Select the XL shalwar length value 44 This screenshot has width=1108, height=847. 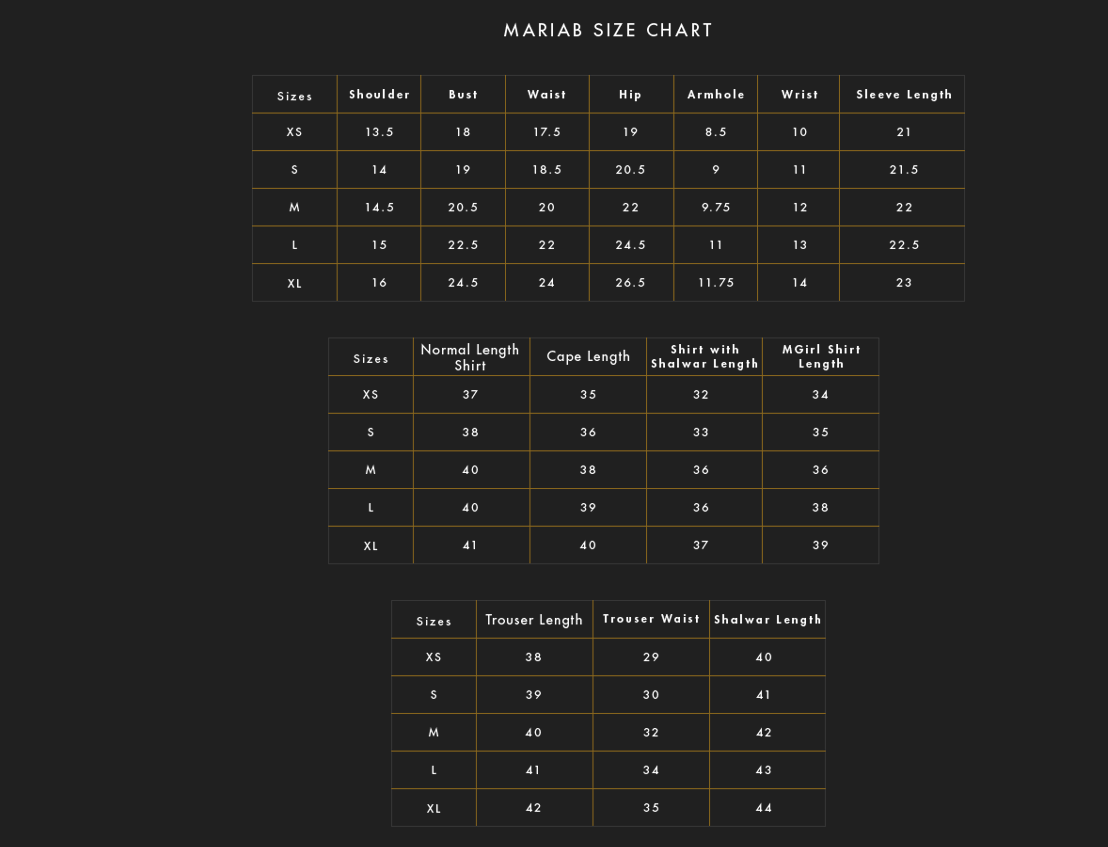pos(764,808)
